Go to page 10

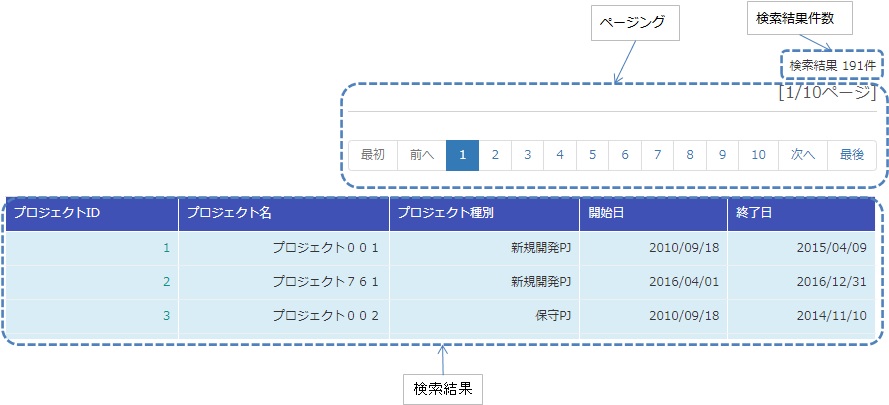click(759, 155)
